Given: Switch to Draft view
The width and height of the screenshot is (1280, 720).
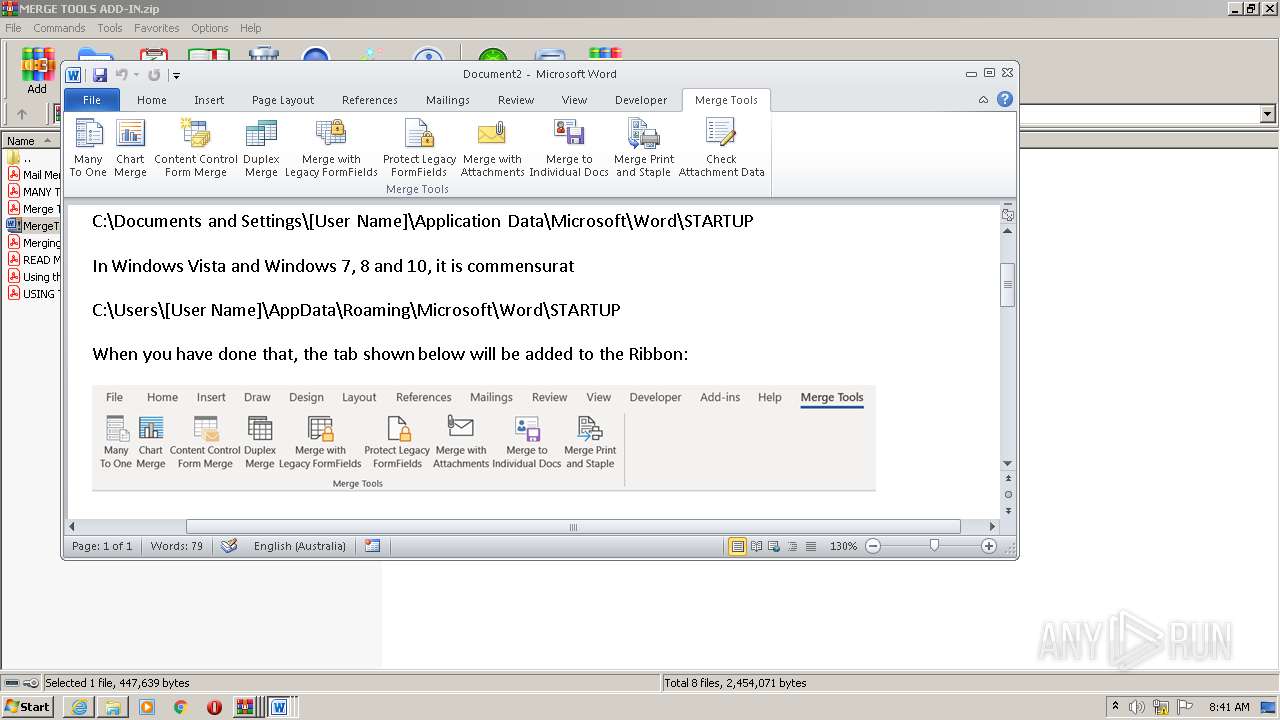Looking at the screenshot, I should [811, 546].
